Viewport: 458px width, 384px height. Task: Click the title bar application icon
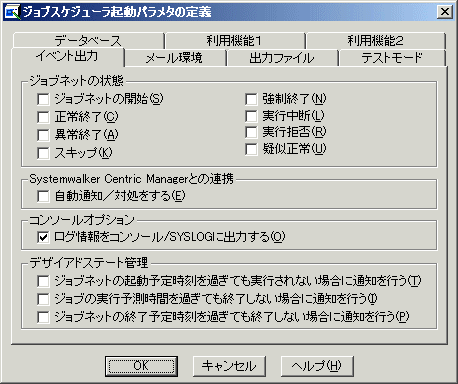pos(12,12)
